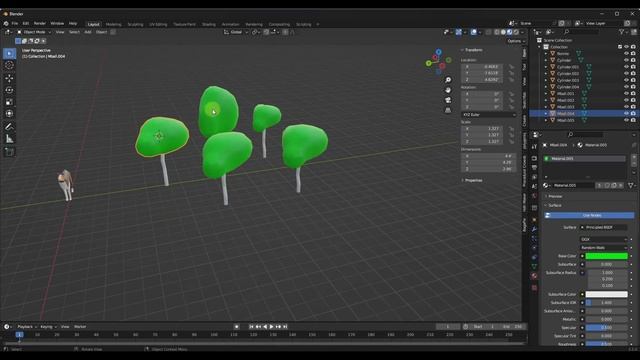The image size is (640, 360).
Task: Select the Add Cube tool
Action: (x=9, y=152)
